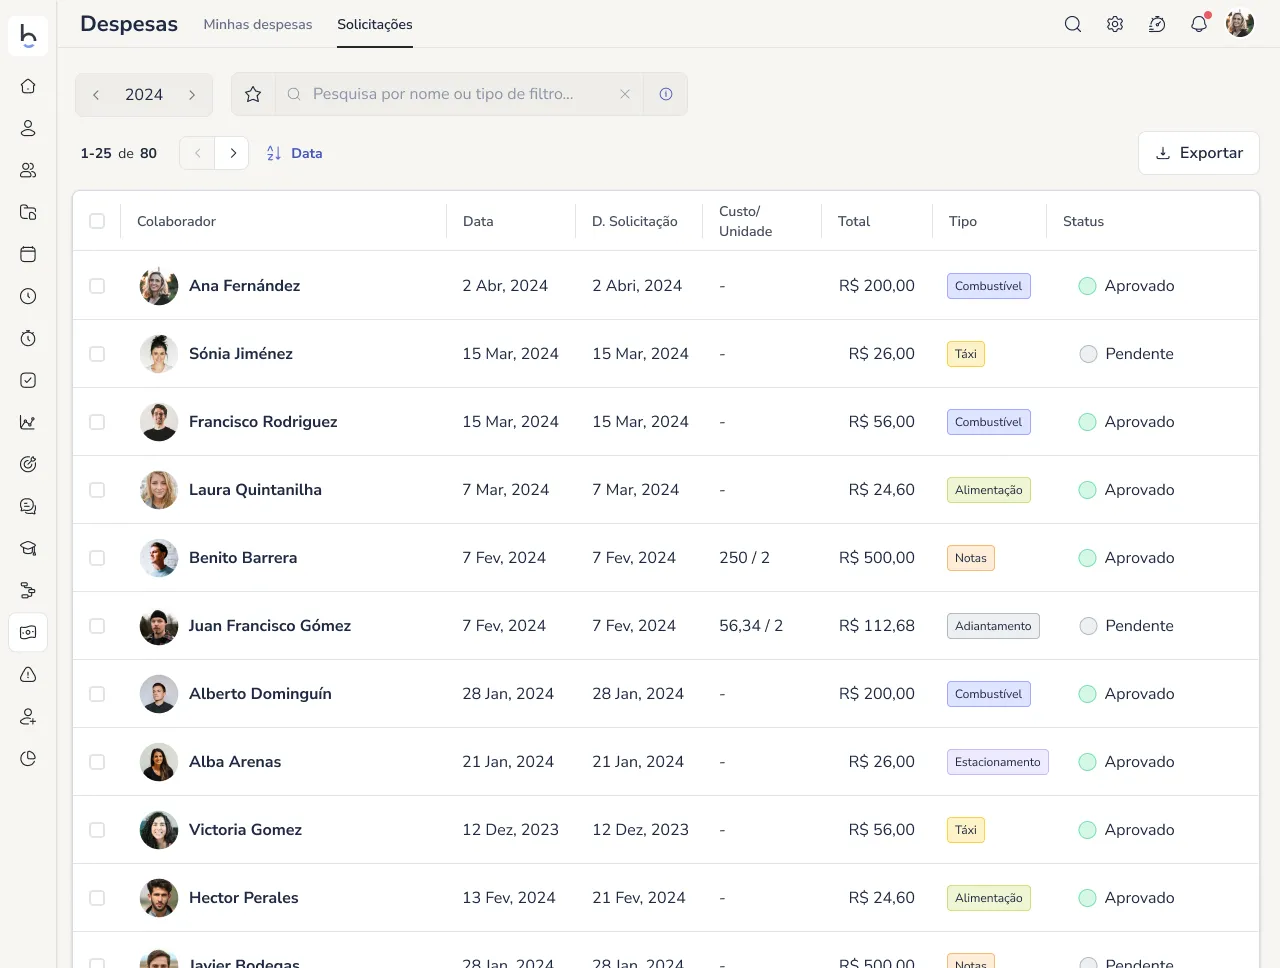Click the Tipo column header
The image size is (1280, 968).
[x=963, y=221]
